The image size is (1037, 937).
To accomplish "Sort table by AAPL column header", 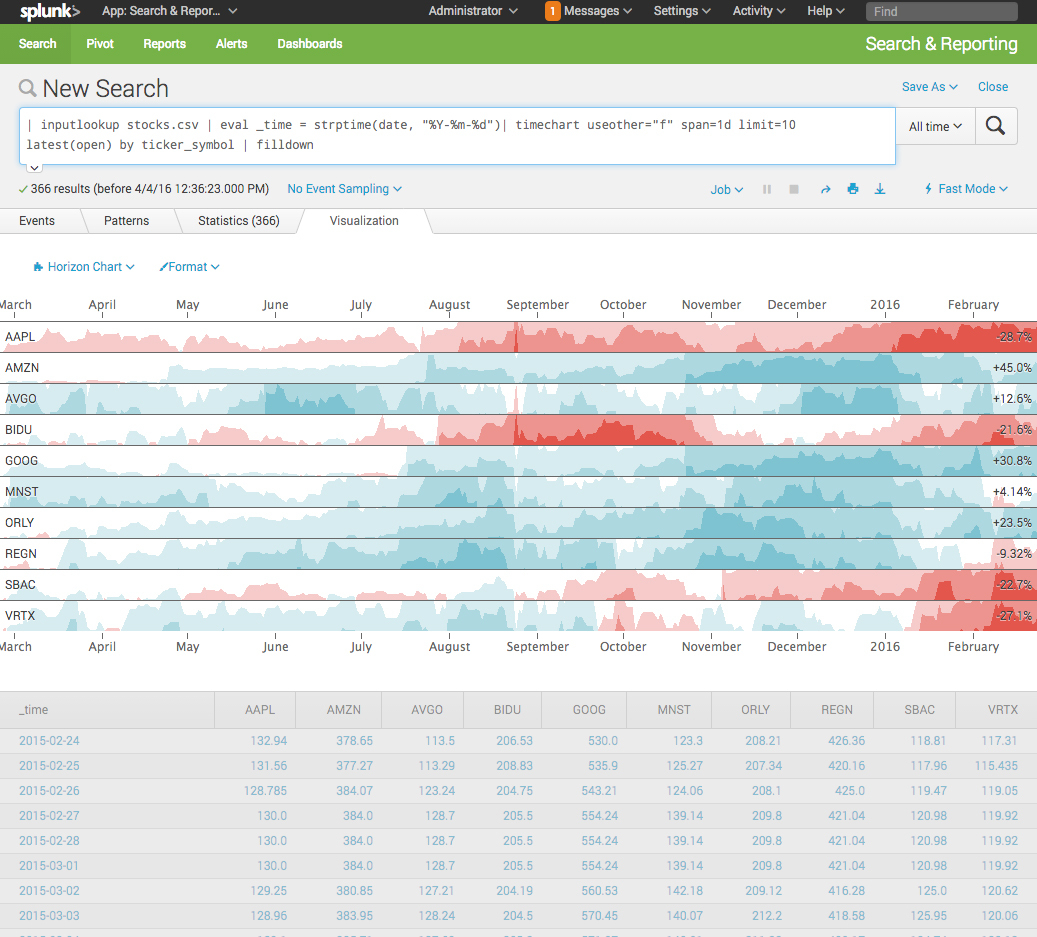I will pos(260,710).
